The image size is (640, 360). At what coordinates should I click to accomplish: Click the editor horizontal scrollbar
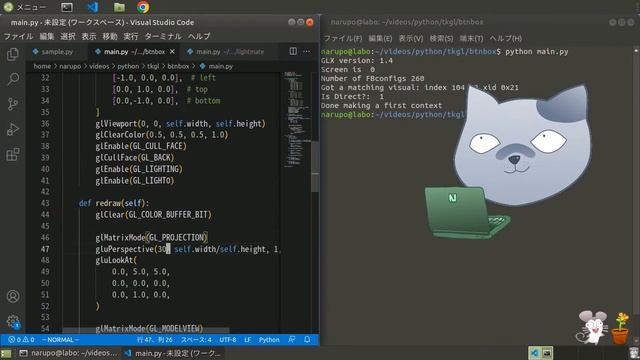tap(146, 330)
